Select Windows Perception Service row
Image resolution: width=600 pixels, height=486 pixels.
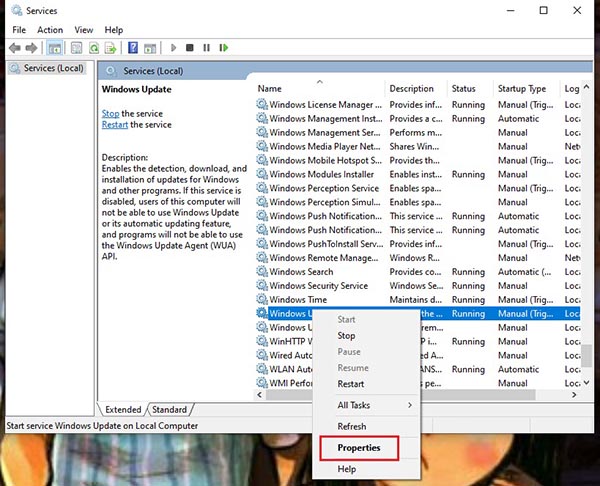tap(418, 188)
